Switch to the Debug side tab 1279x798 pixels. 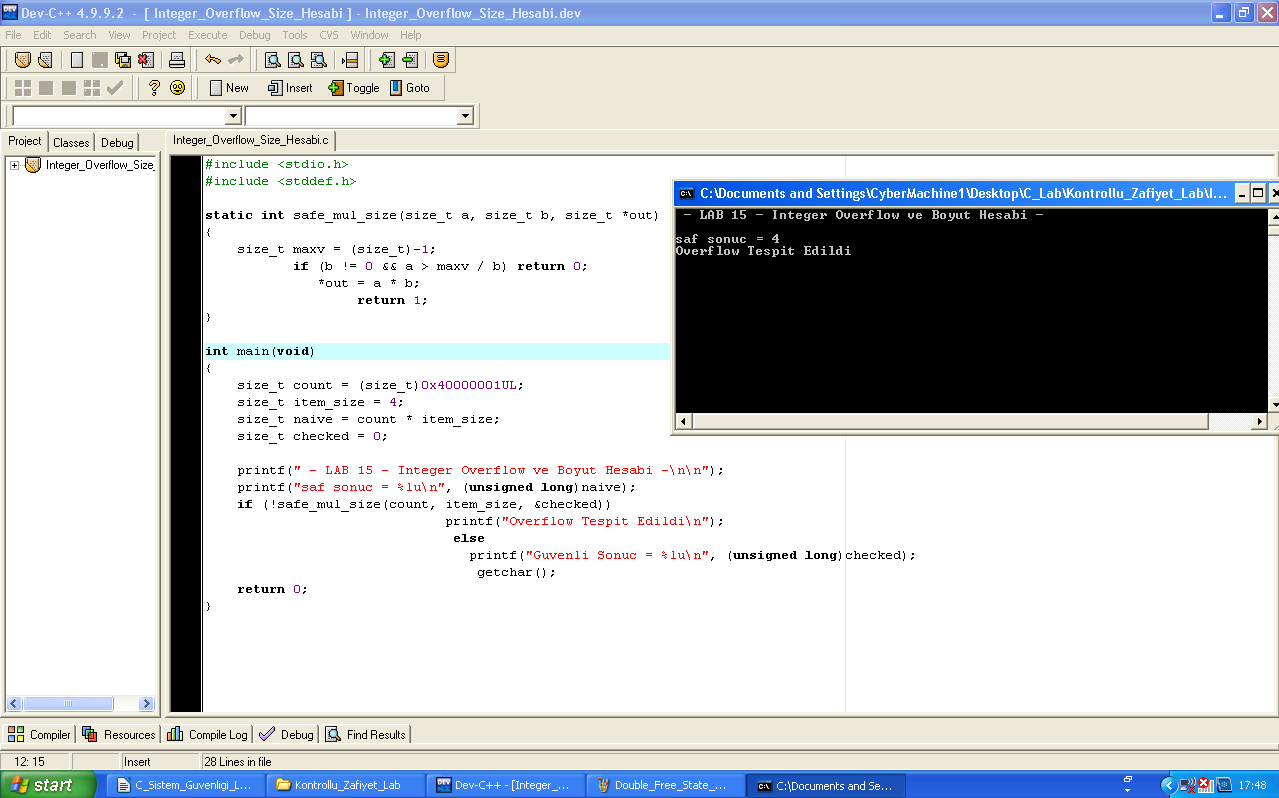click(117, 143)
